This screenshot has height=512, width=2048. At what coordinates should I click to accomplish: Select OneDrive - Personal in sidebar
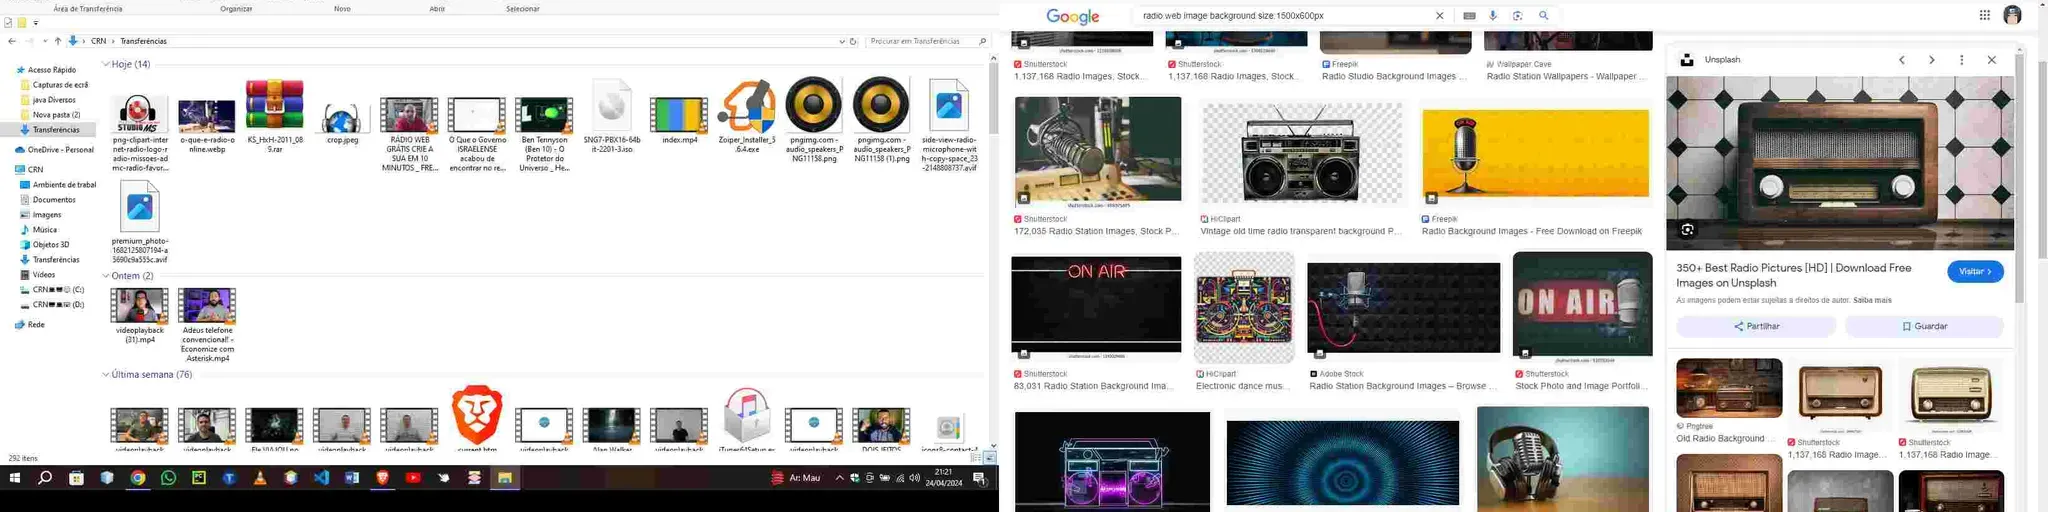[60, 150]
